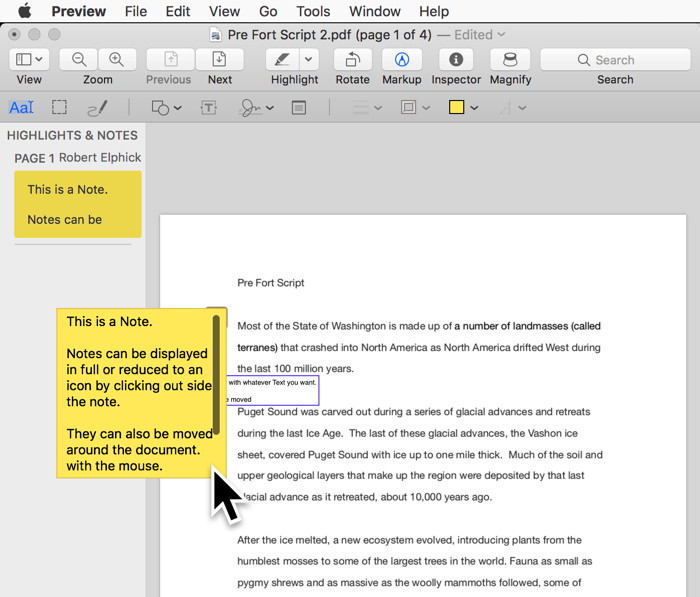Open the Preview application menu
Screen dimensions: 700x597
(79, 11)
